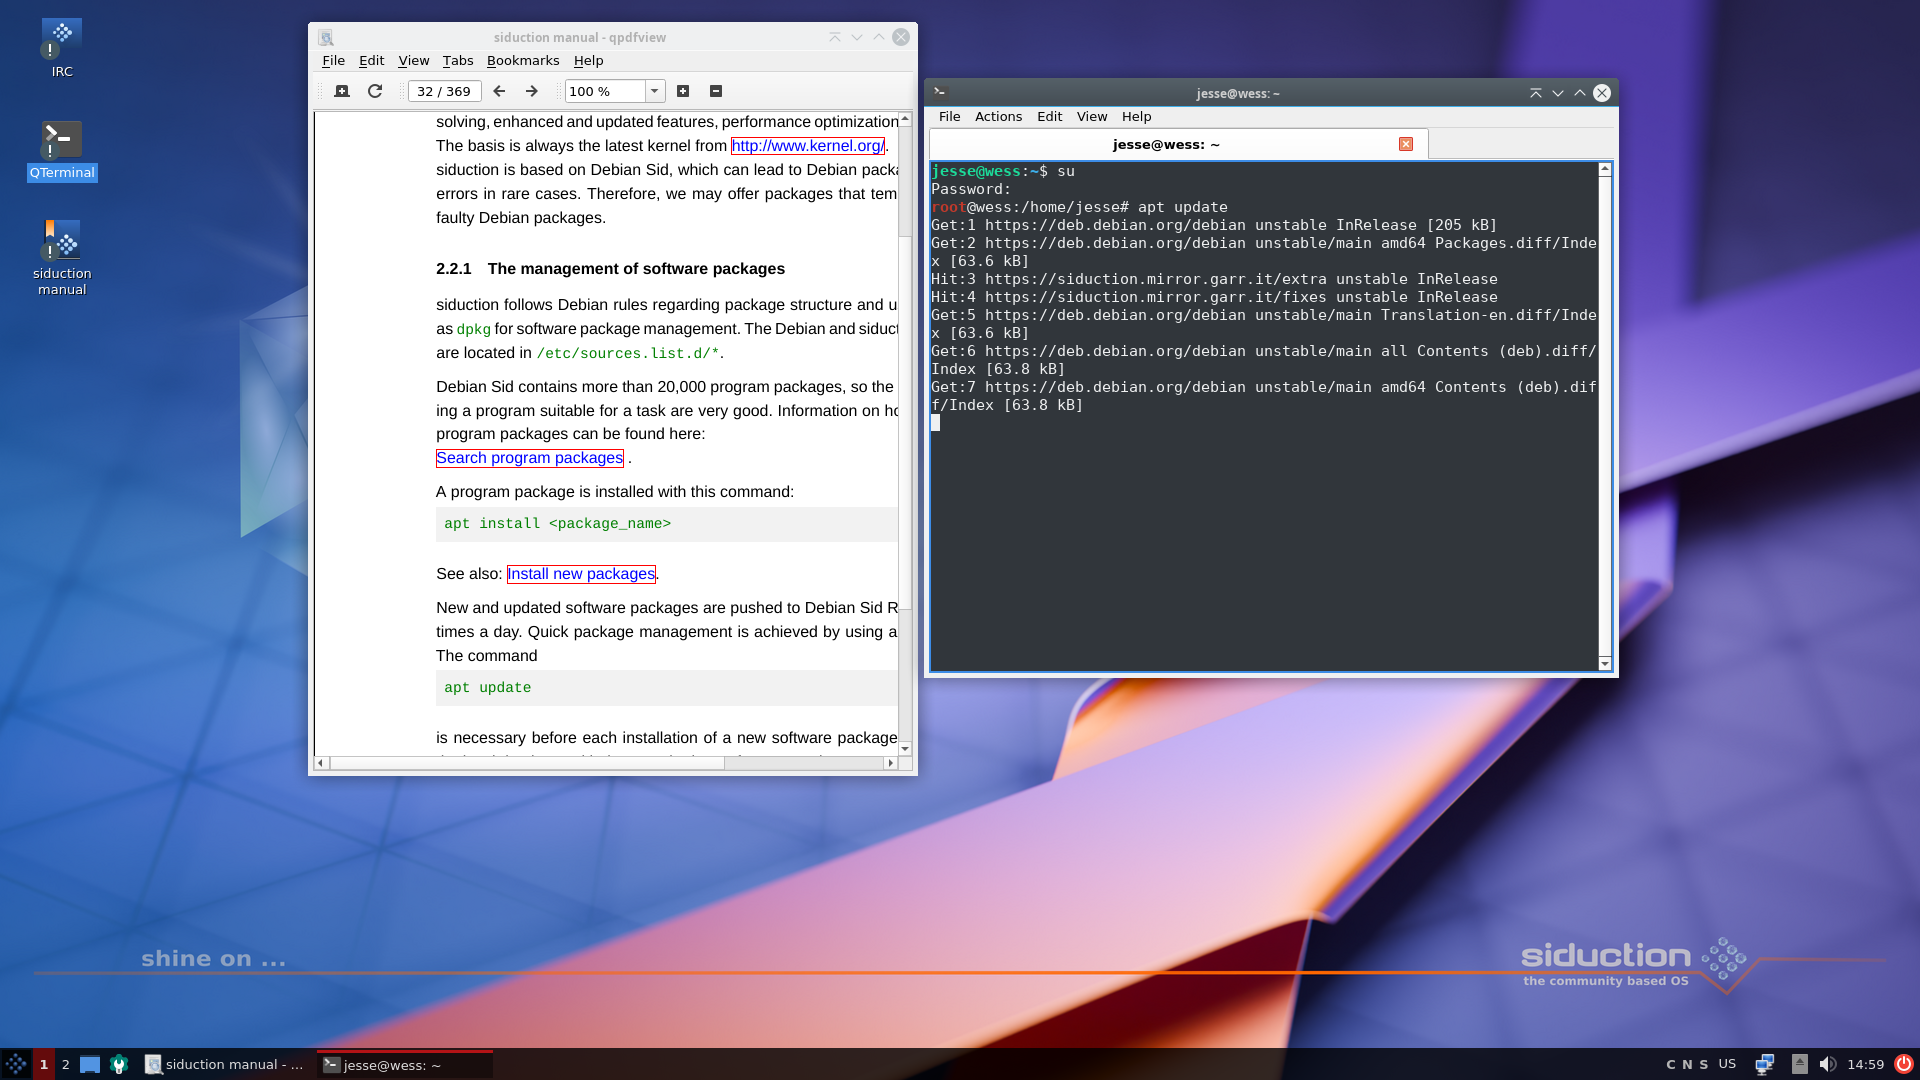Viewport: 1920px width, 1080px height.
Task: Zoom in on the PDF document
Action: point(683,91)
